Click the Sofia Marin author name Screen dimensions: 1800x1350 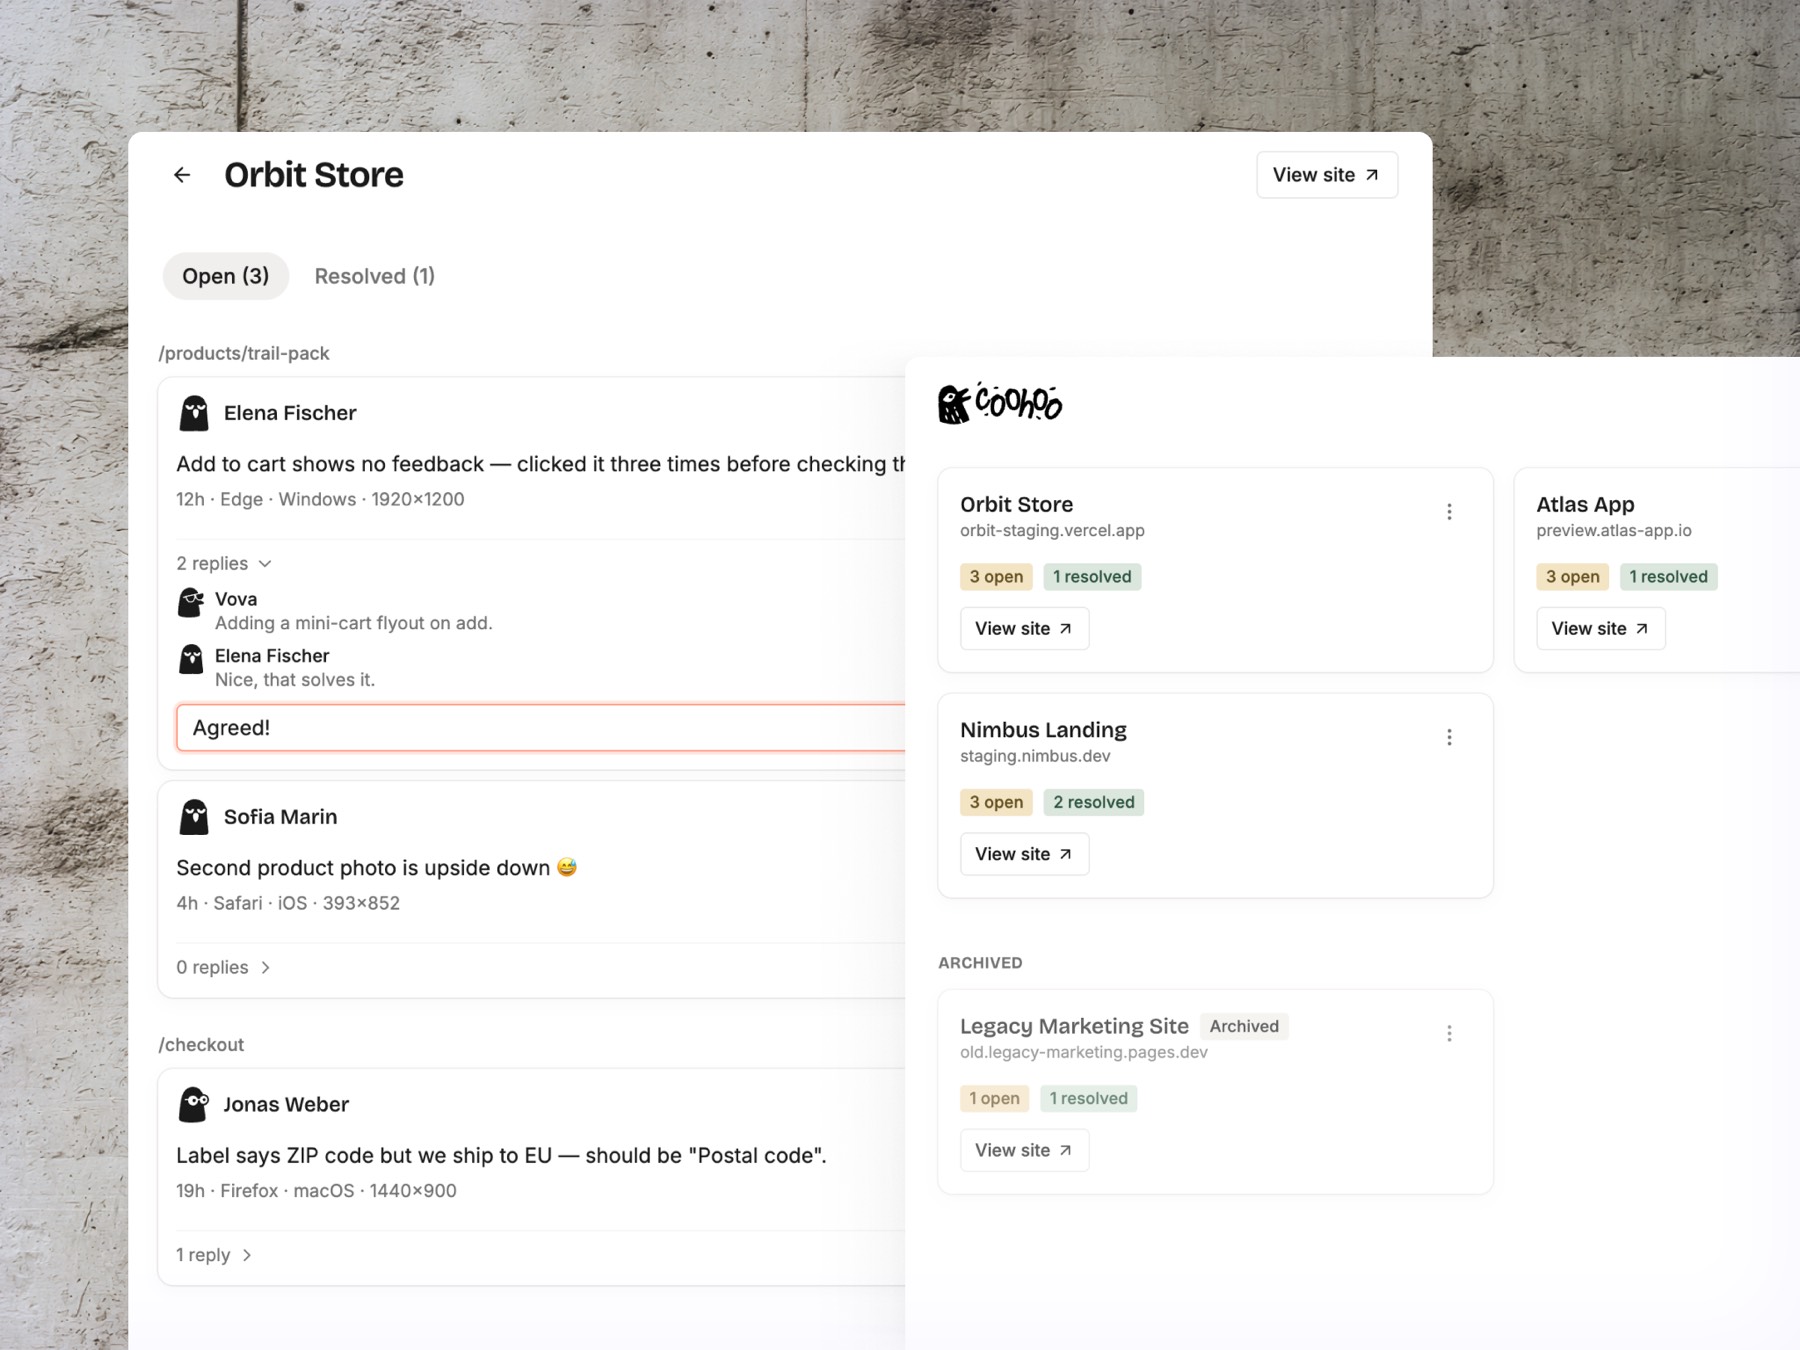coord(280,817)
